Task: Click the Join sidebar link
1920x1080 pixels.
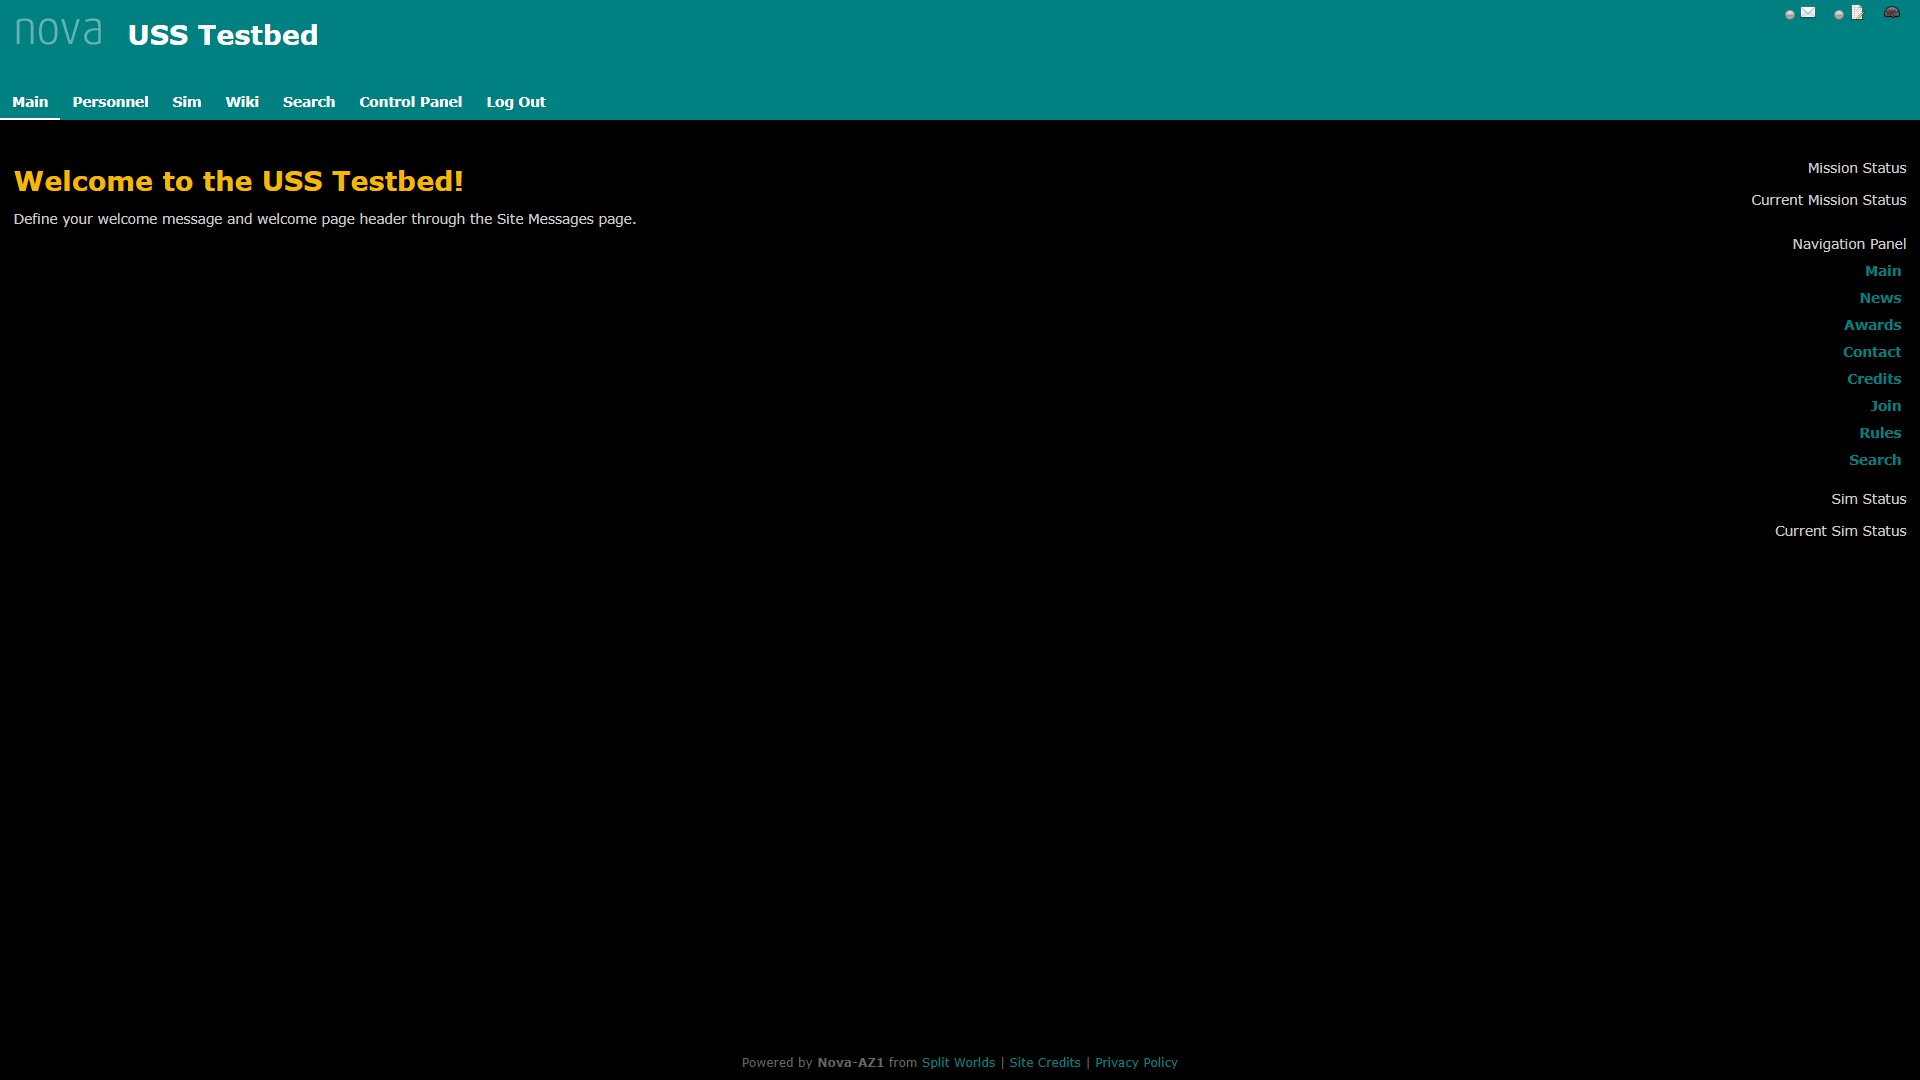Action: (1885, 406)
